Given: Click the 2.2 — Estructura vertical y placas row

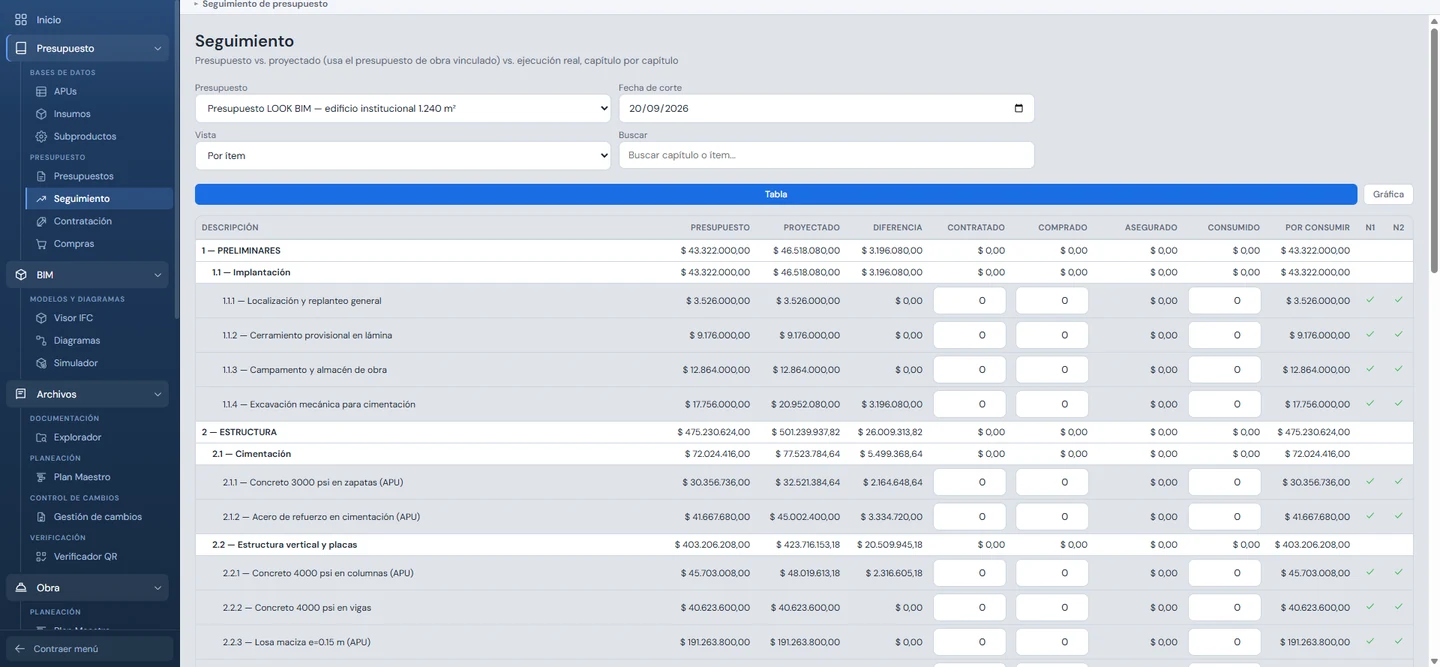Looking at the screenshot, I should 804,545.
